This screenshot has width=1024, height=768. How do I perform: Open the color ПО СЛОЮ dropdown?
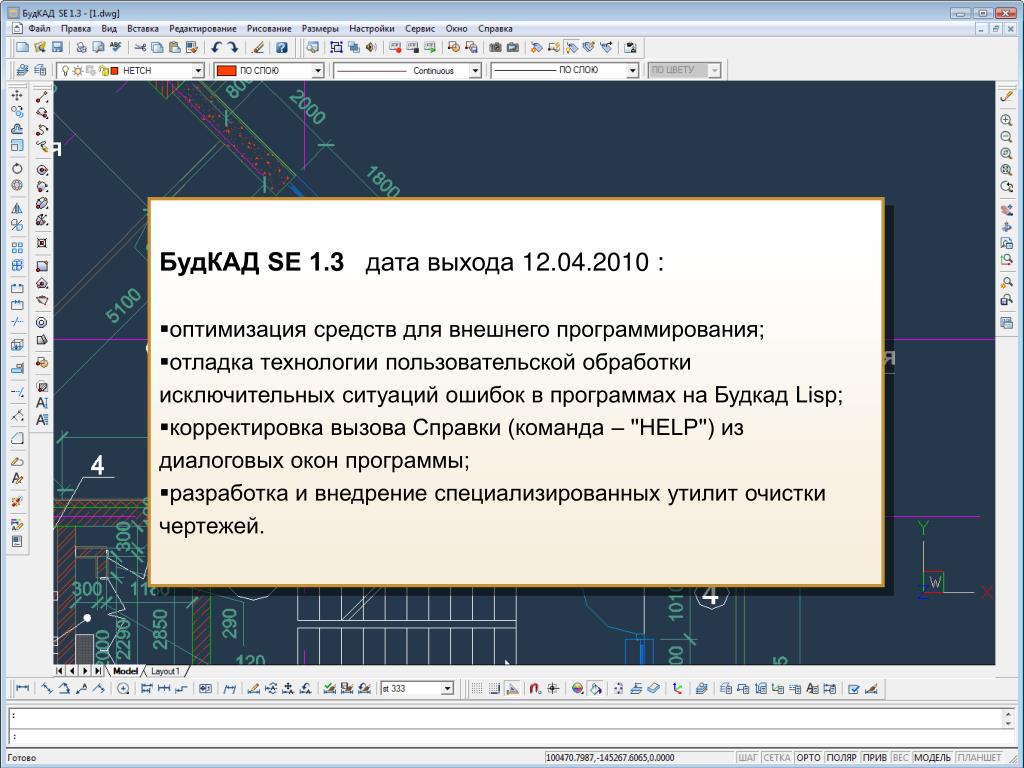tap(318, 70)
